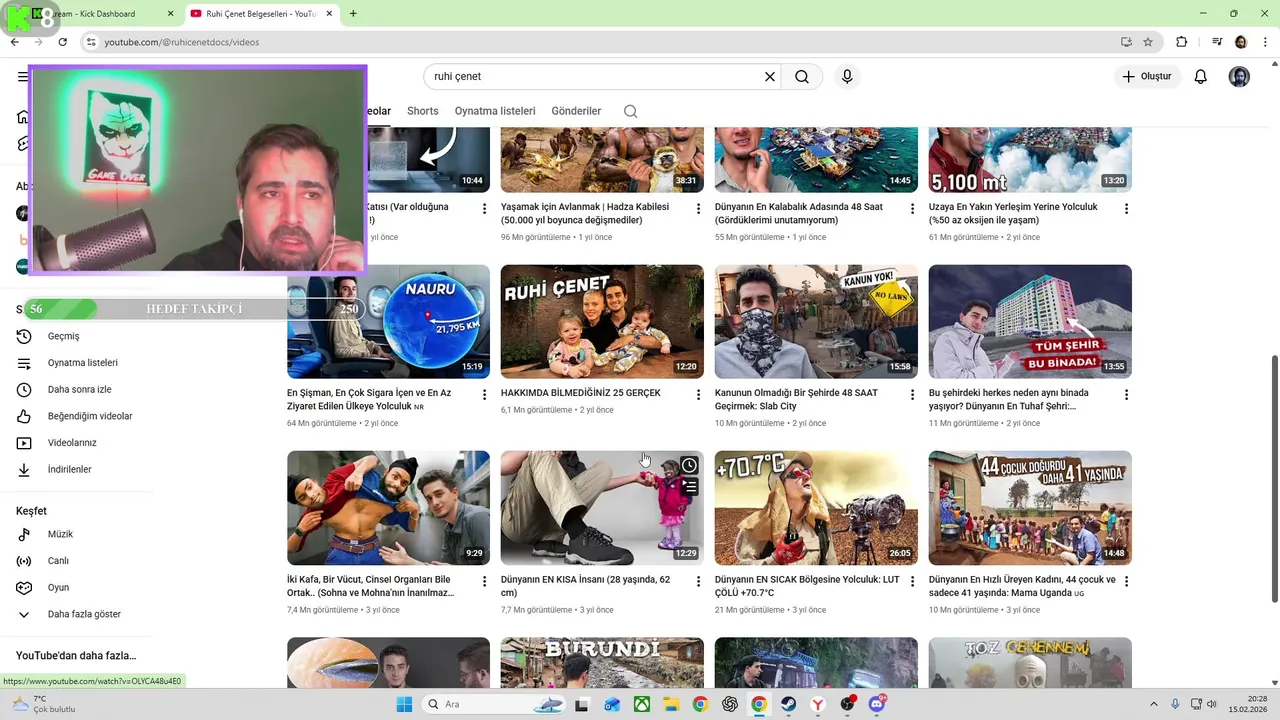Switch to Oynatma listeleri channel tab

(x=495, y=111)
